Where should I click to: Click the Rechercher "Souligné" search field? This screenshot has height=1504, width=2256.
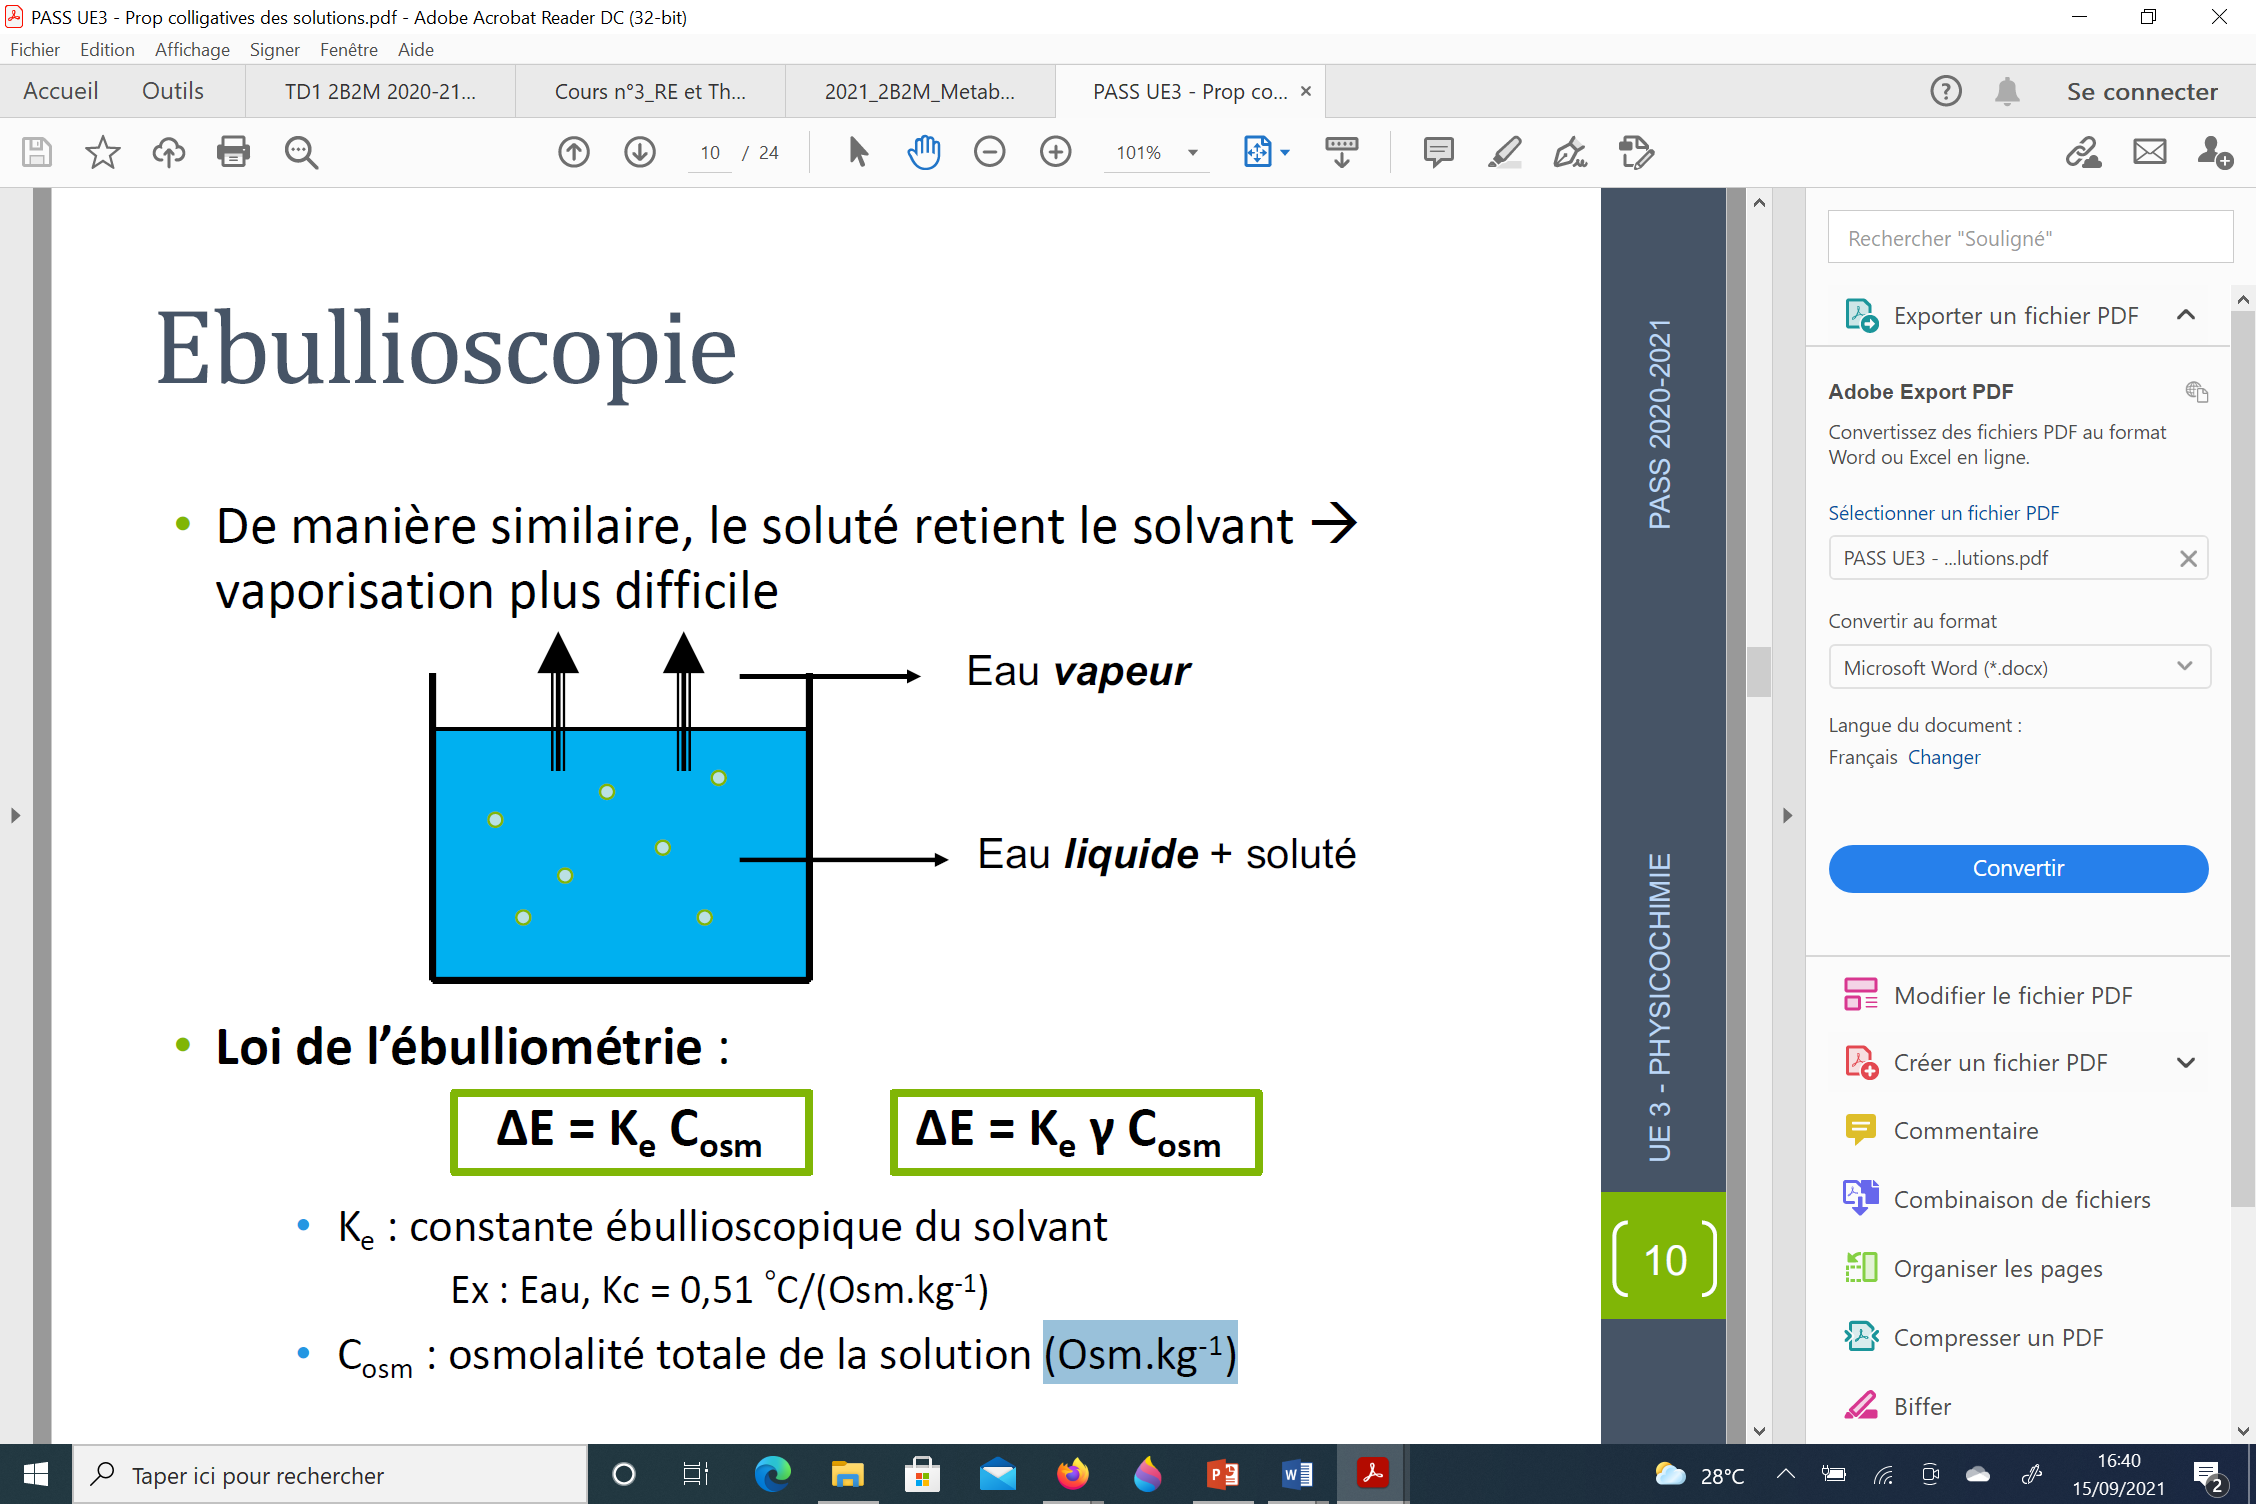(x=2029, y=238)
